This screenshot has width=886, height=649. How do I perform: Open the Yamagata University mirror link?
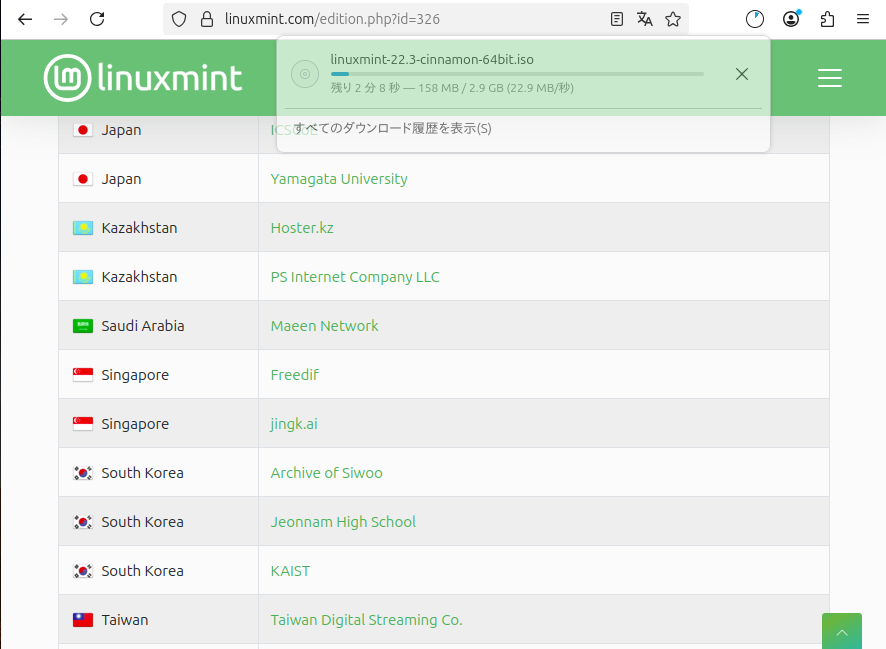point(339,179)
